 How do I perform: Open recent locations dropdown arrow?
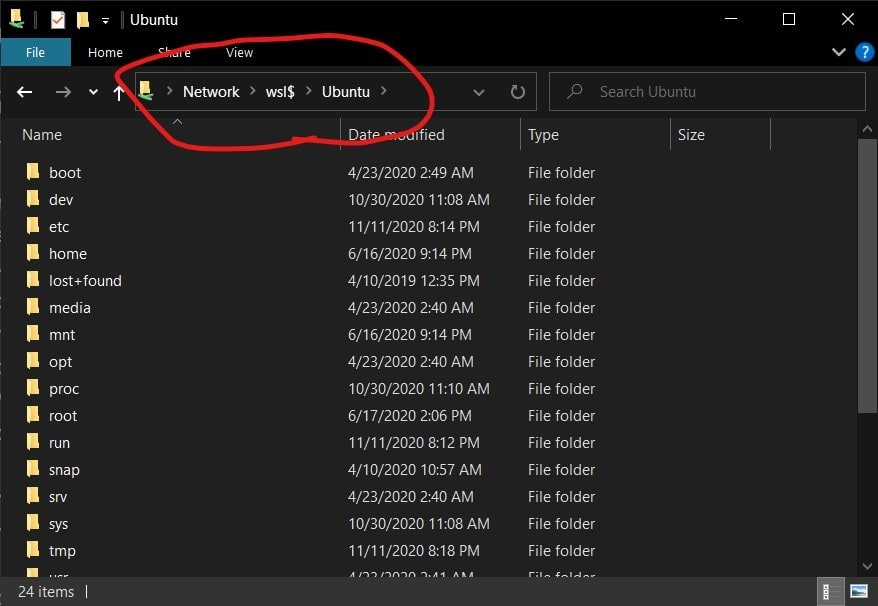[94, 92]
